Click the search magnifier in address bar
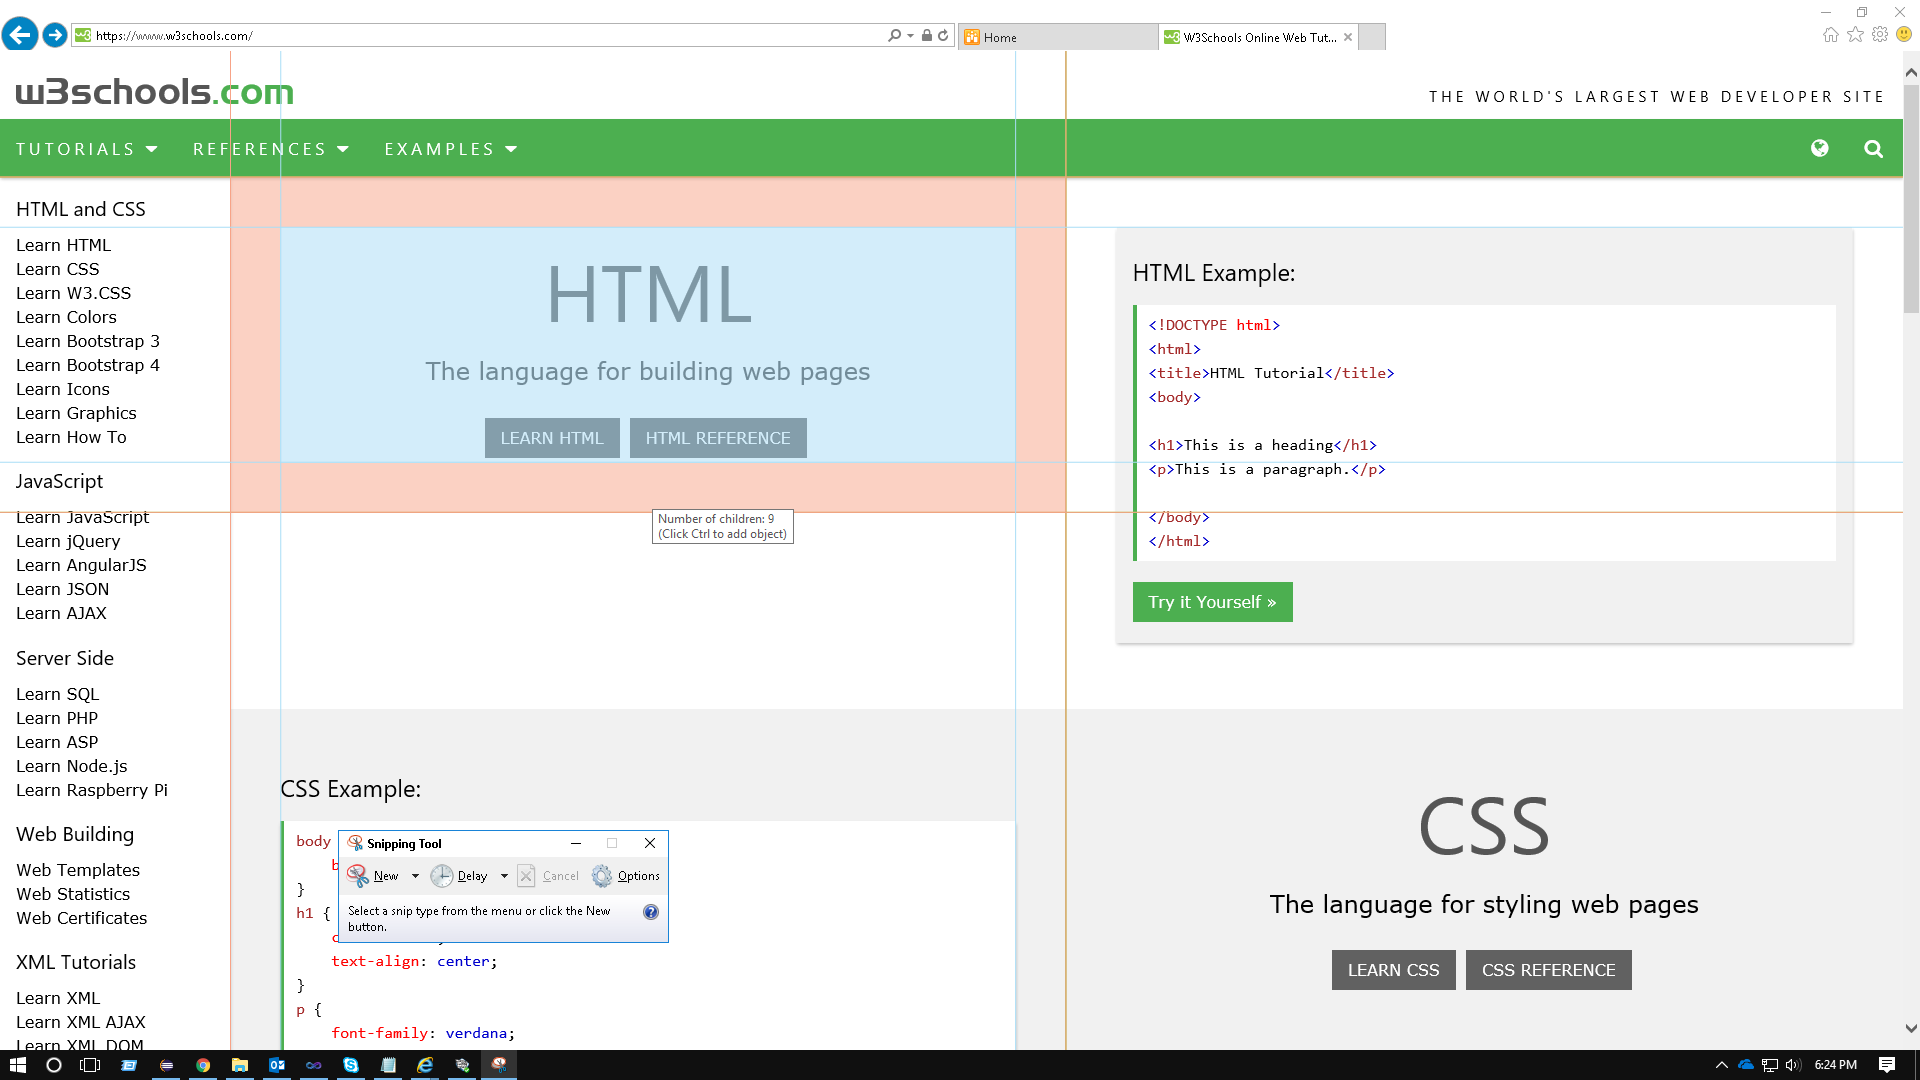This screenshot has height=1080, width=1920. point(894,35)
